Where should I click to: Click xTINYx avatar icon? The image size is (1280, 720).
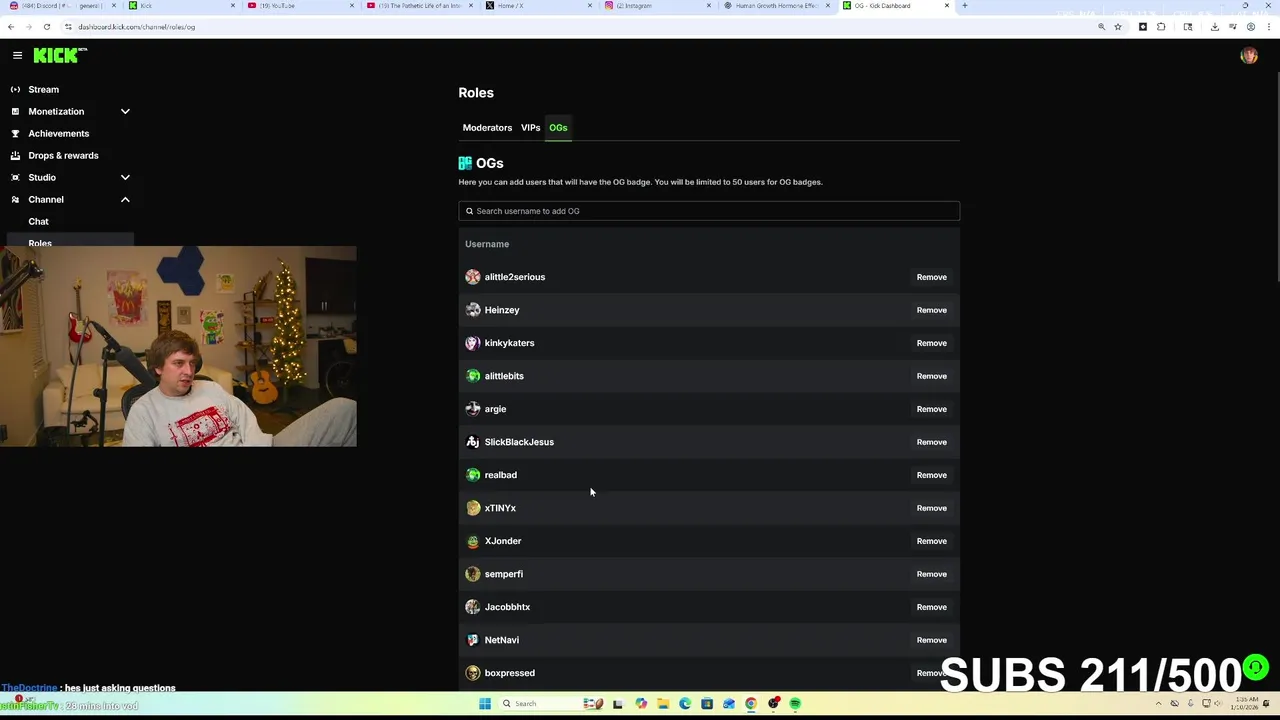tap(473, 508)
